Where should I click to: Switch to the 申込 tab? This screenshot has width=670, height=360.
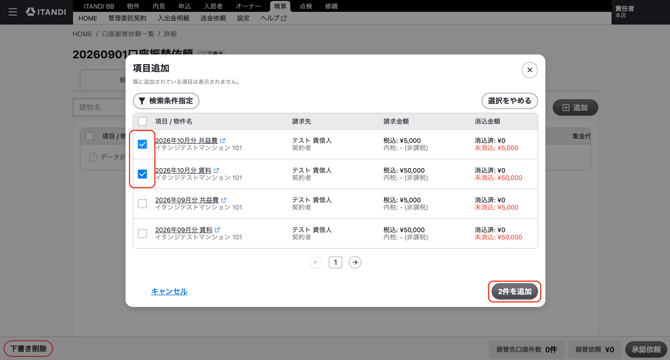pyautogui.click(x=185, y=6)
